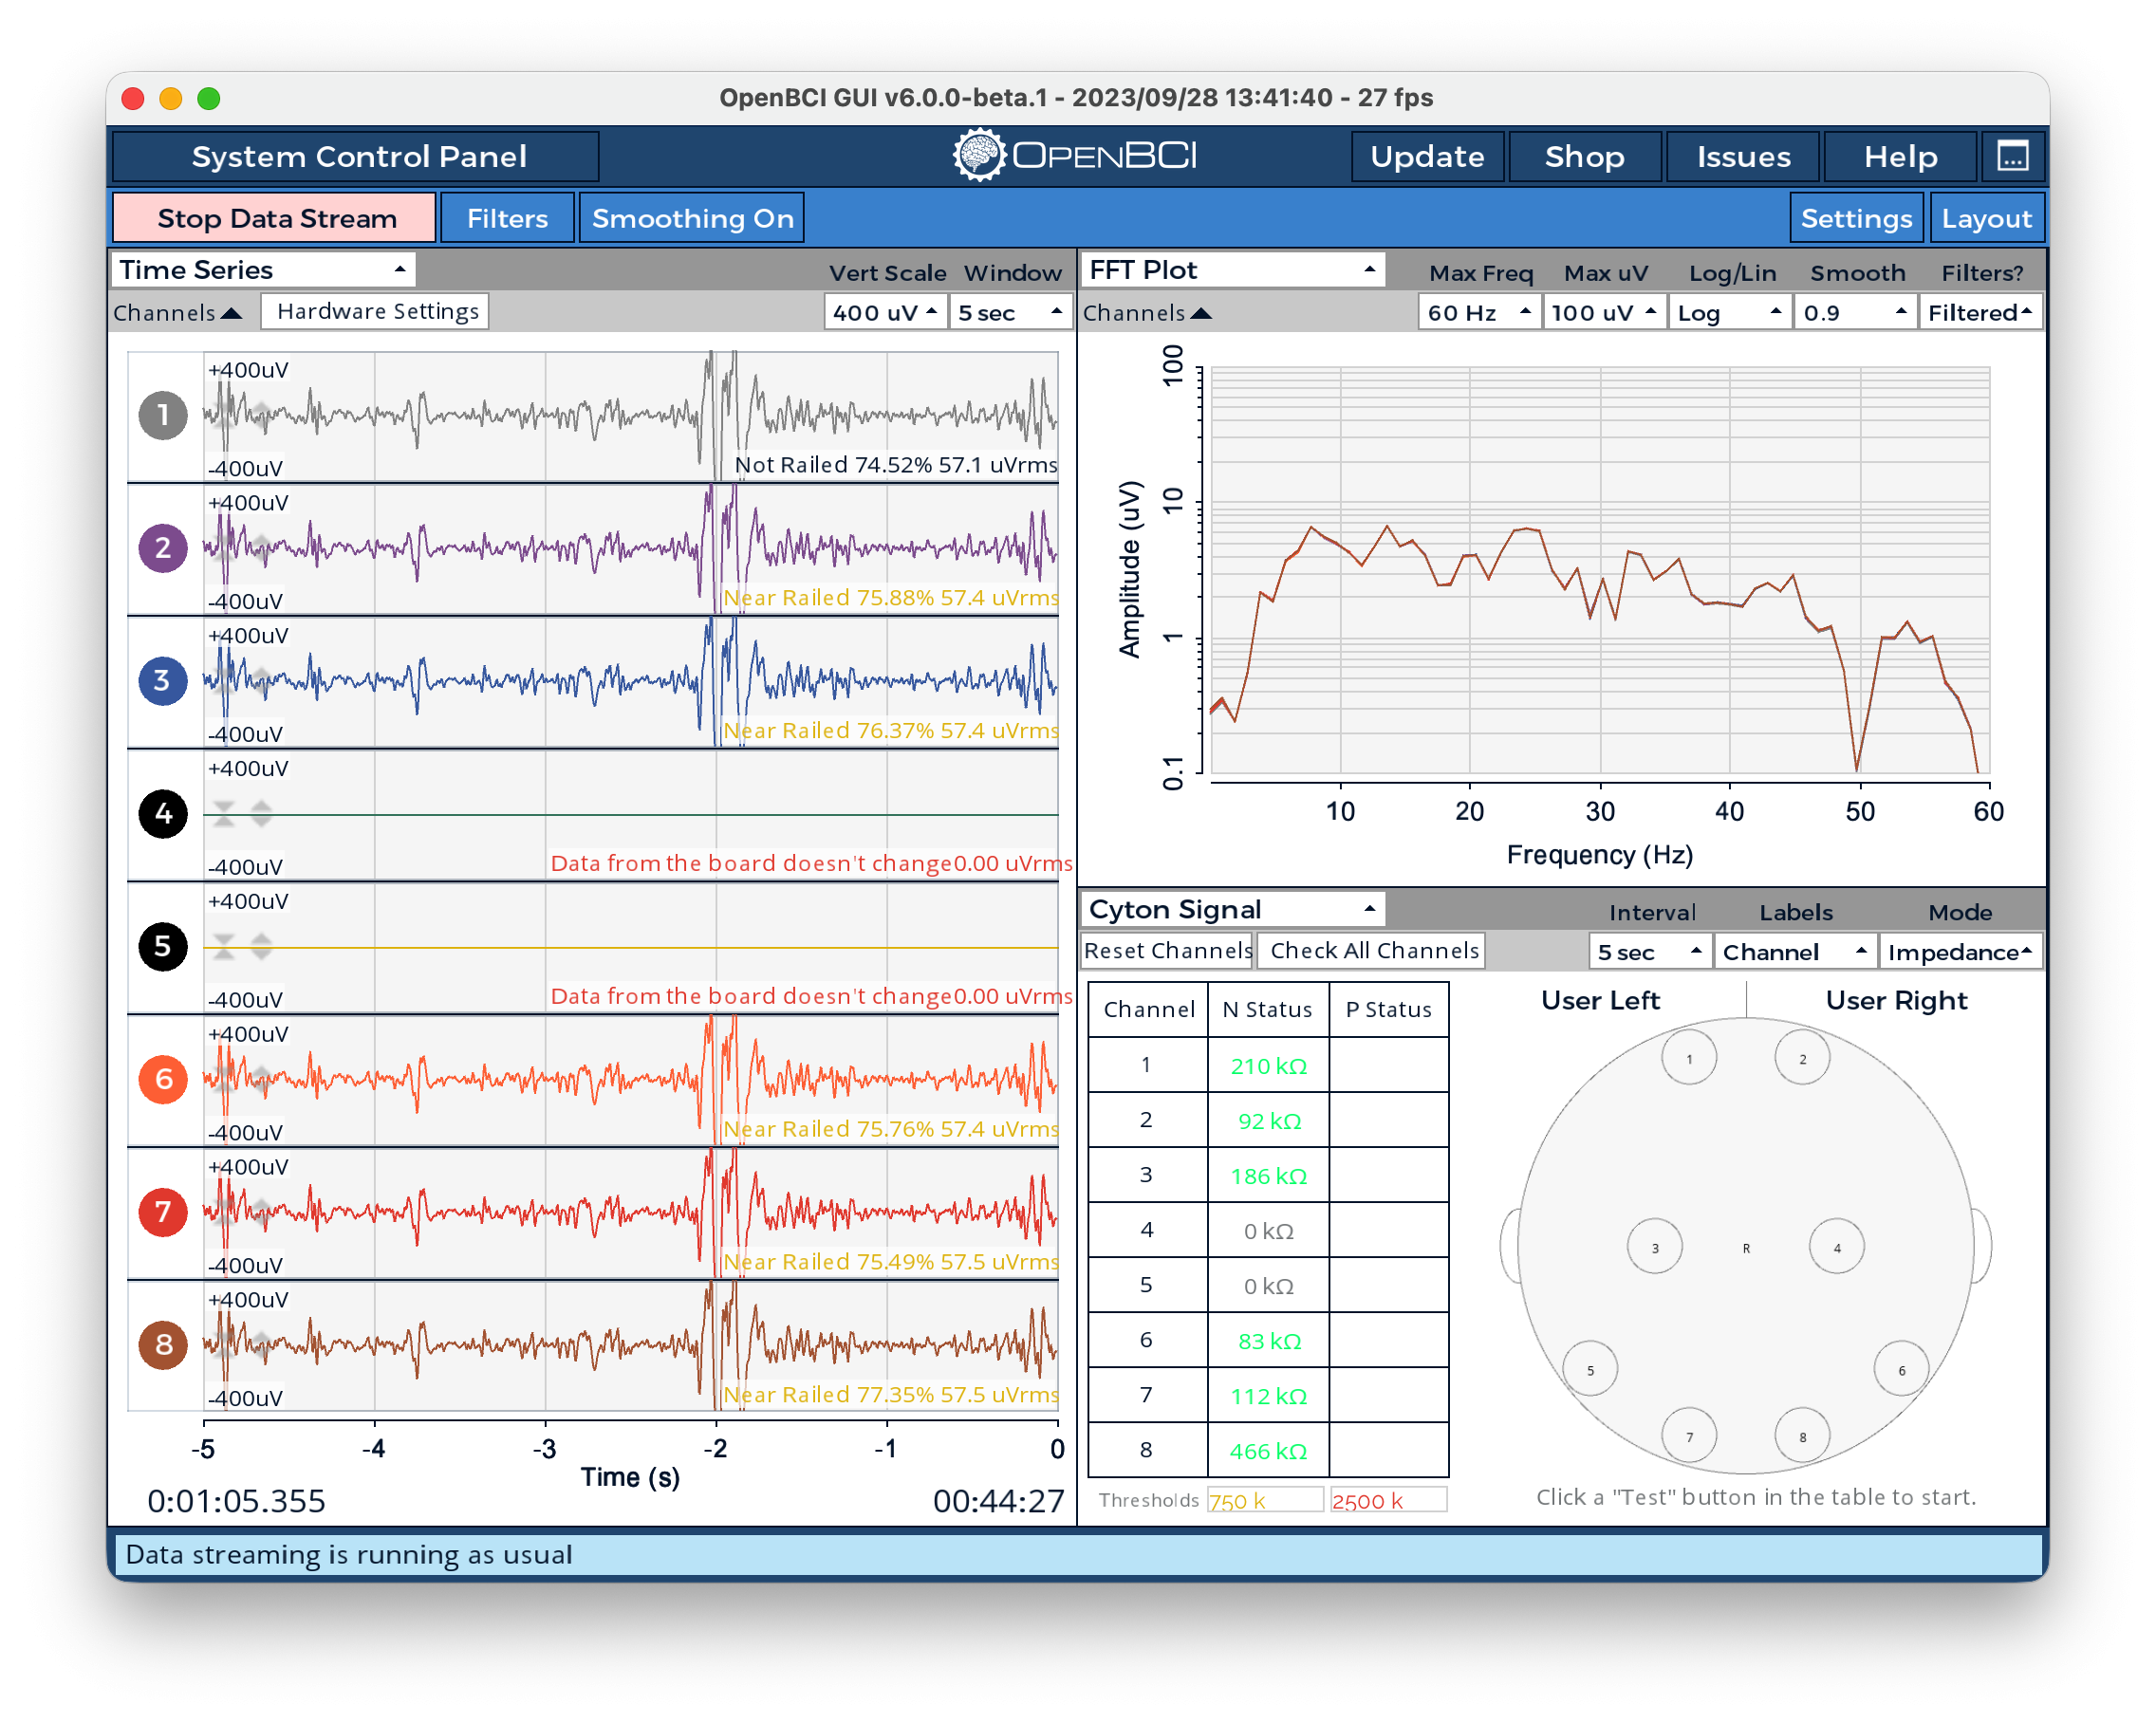Click the console window icon next to Help

click(2012, 157)
